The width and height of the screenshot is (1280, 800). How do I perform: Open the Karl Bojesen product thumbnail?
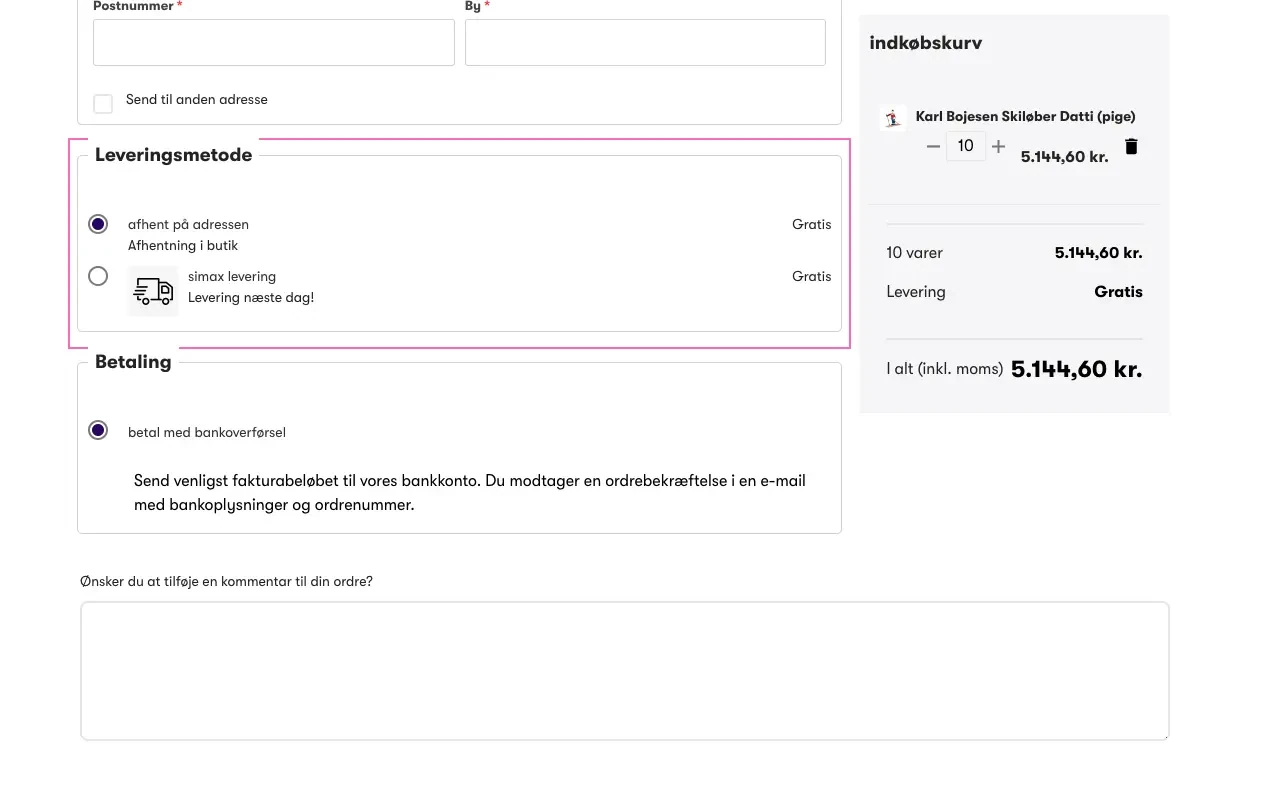tap(892, 118)
